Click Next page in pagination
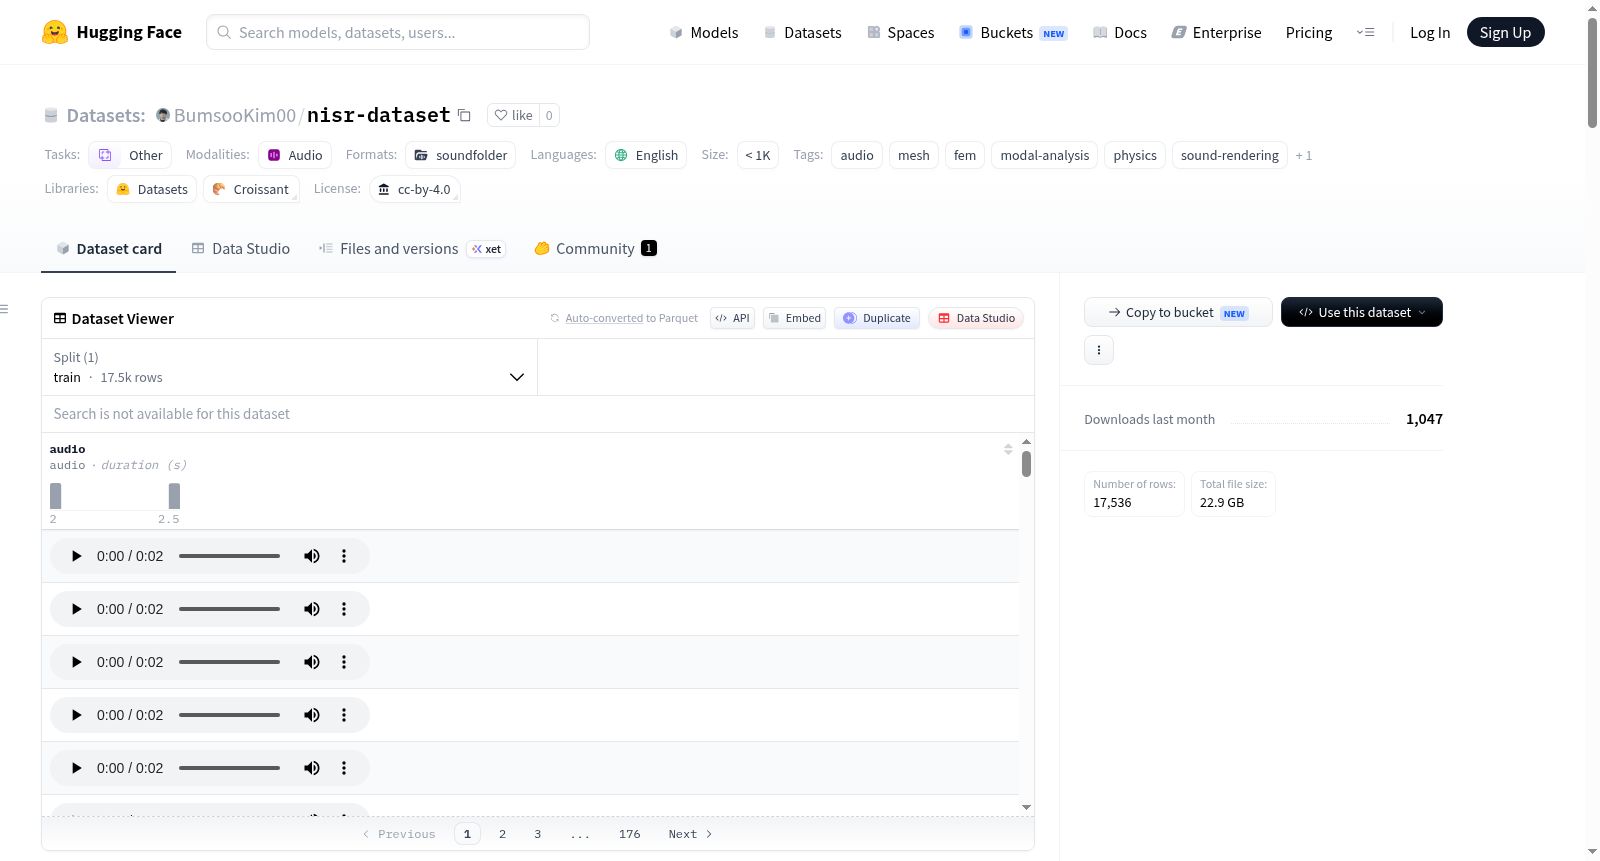Screen dimensions: 1600x861 pos(690,834)
